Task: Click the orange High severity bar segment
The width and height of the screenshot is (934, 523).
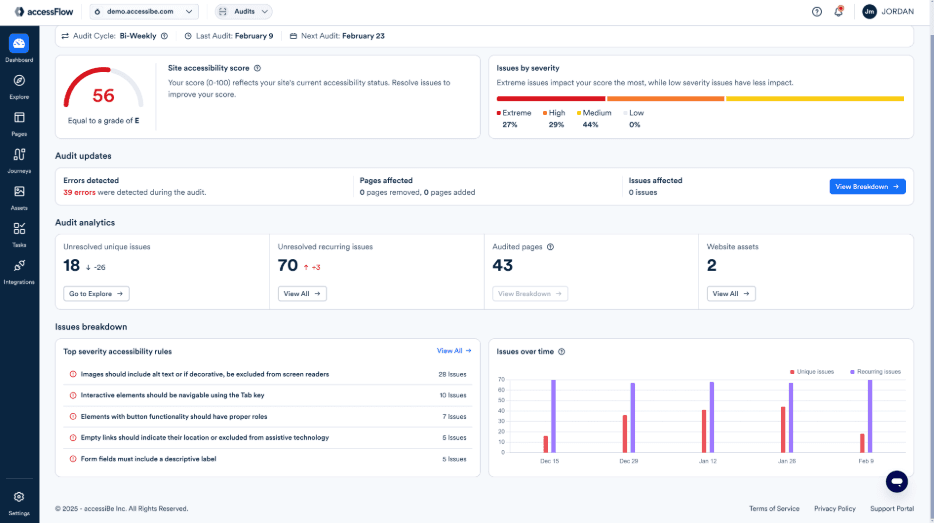Action: point(665,98)
